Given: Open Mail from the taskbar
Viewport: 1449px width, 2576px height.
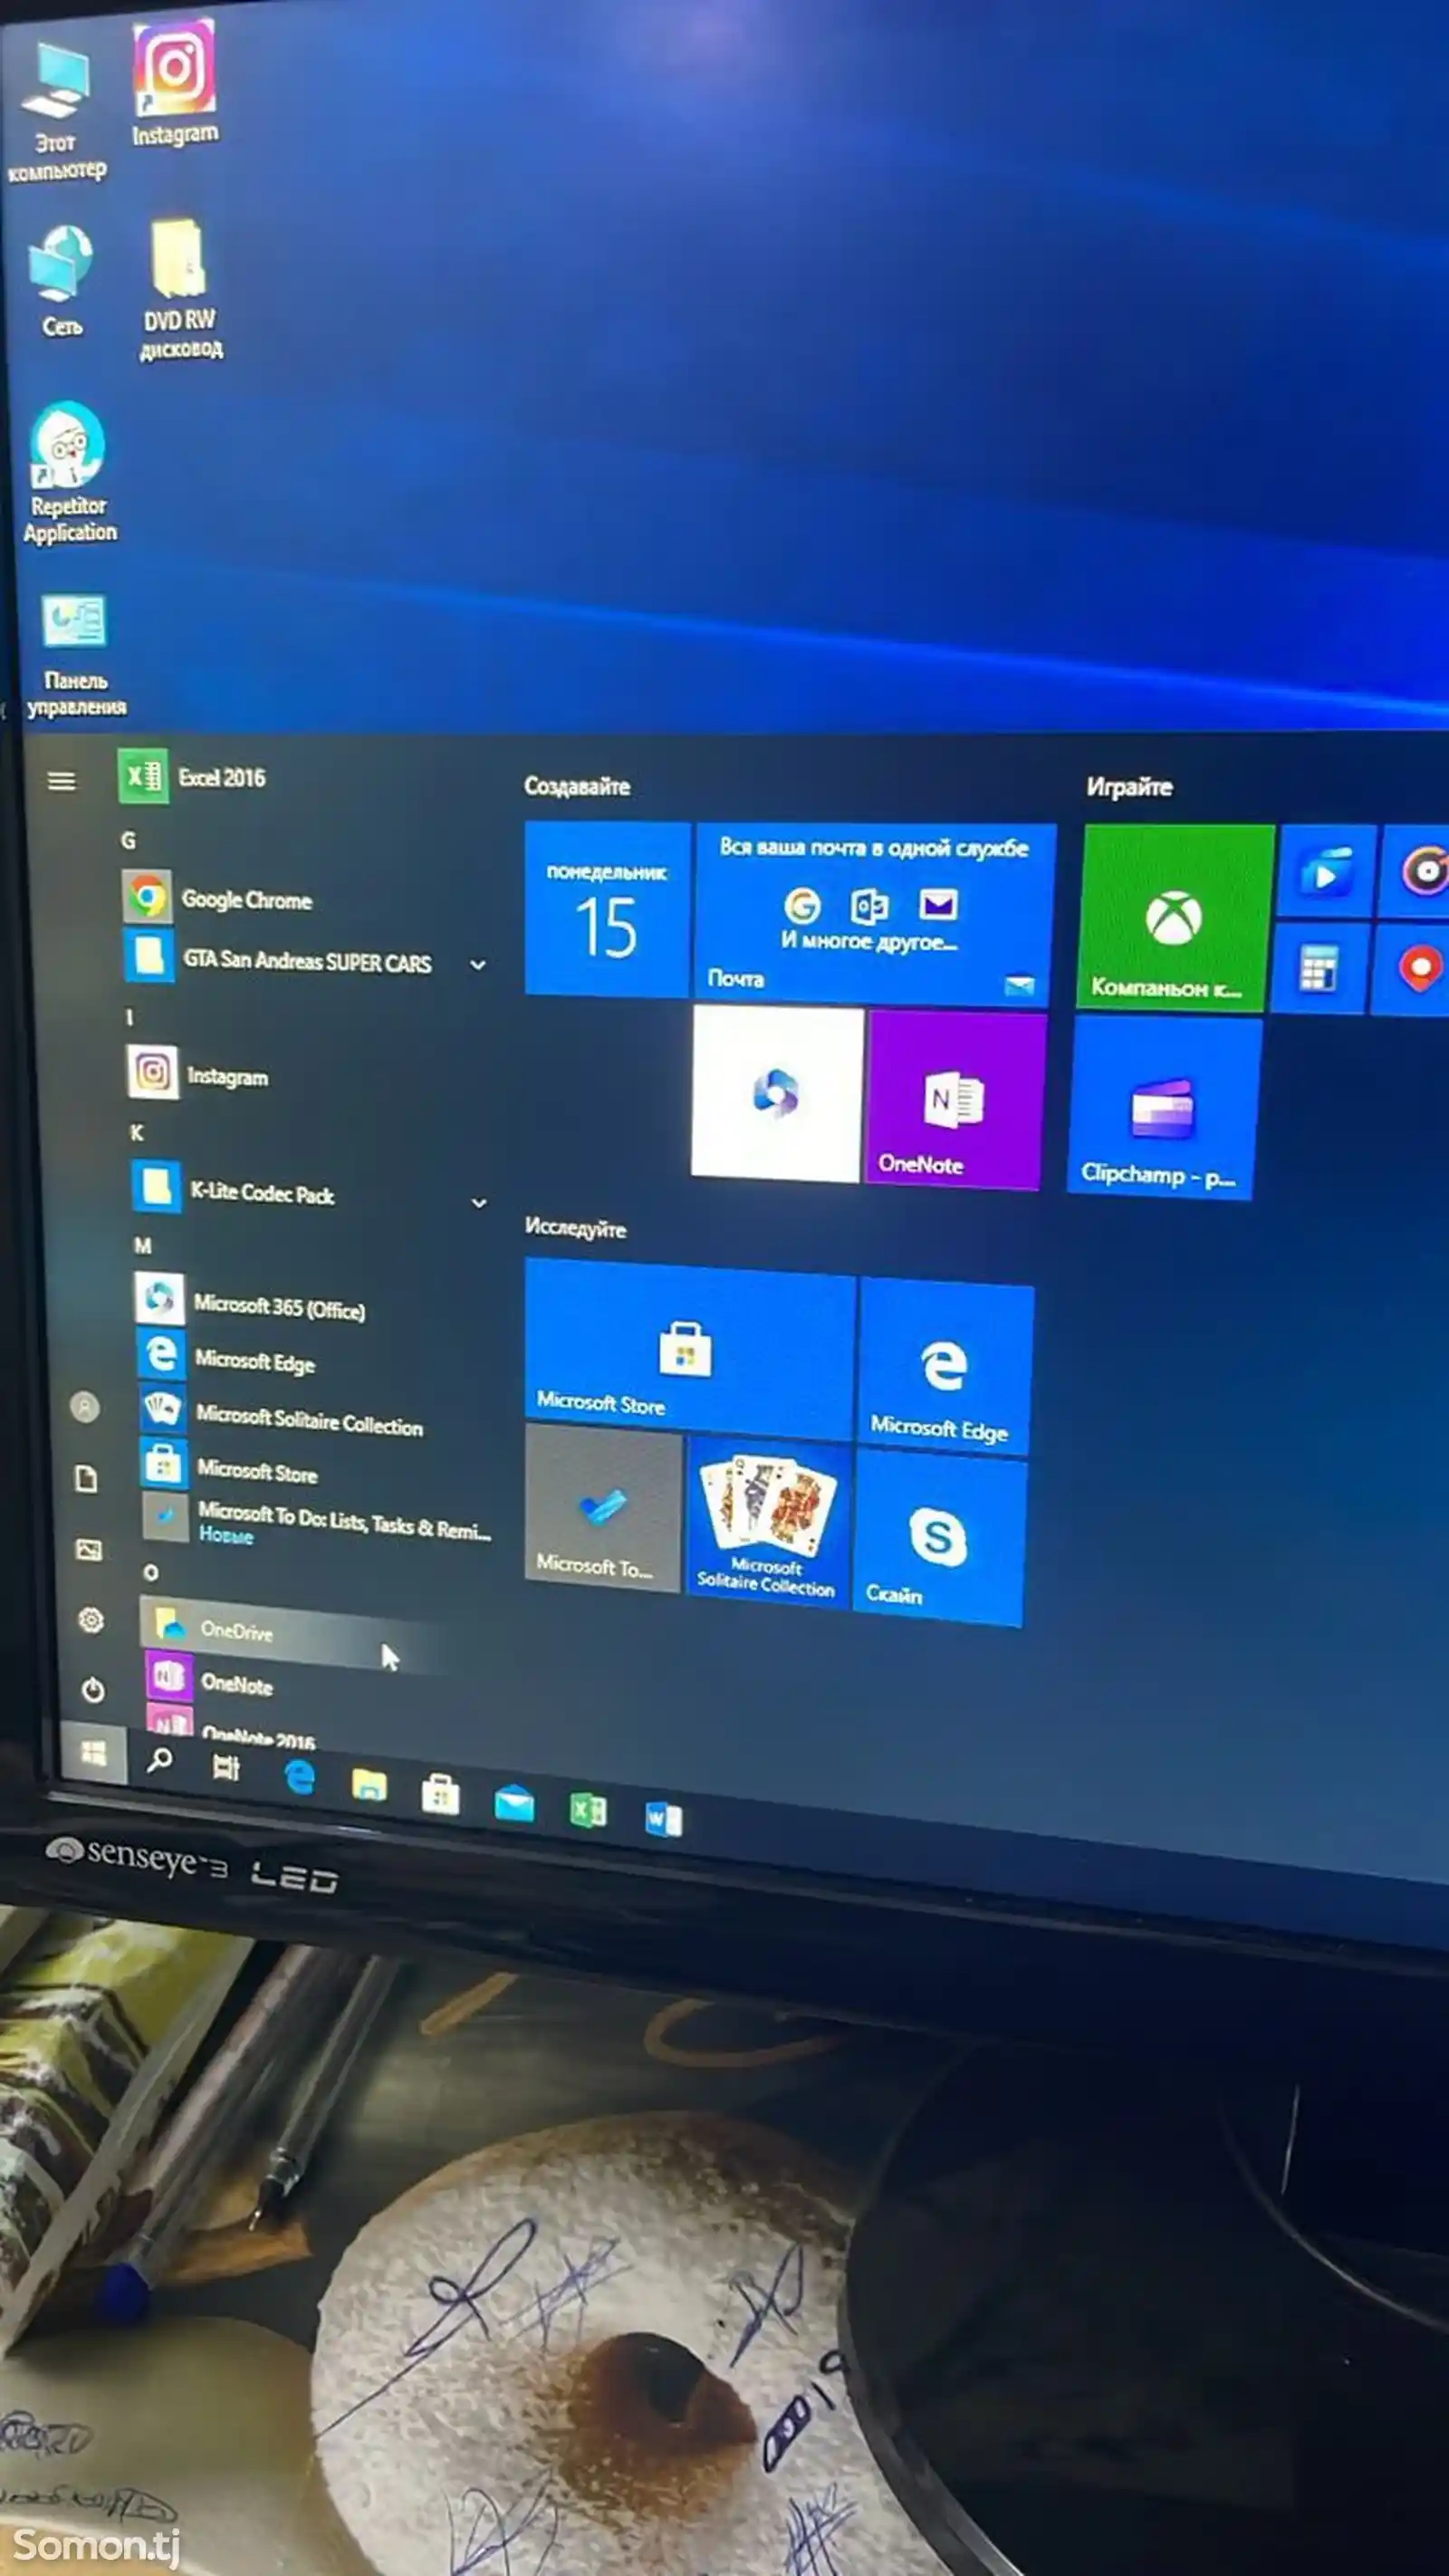Looking at the screenshot, I should (514, 1804).
